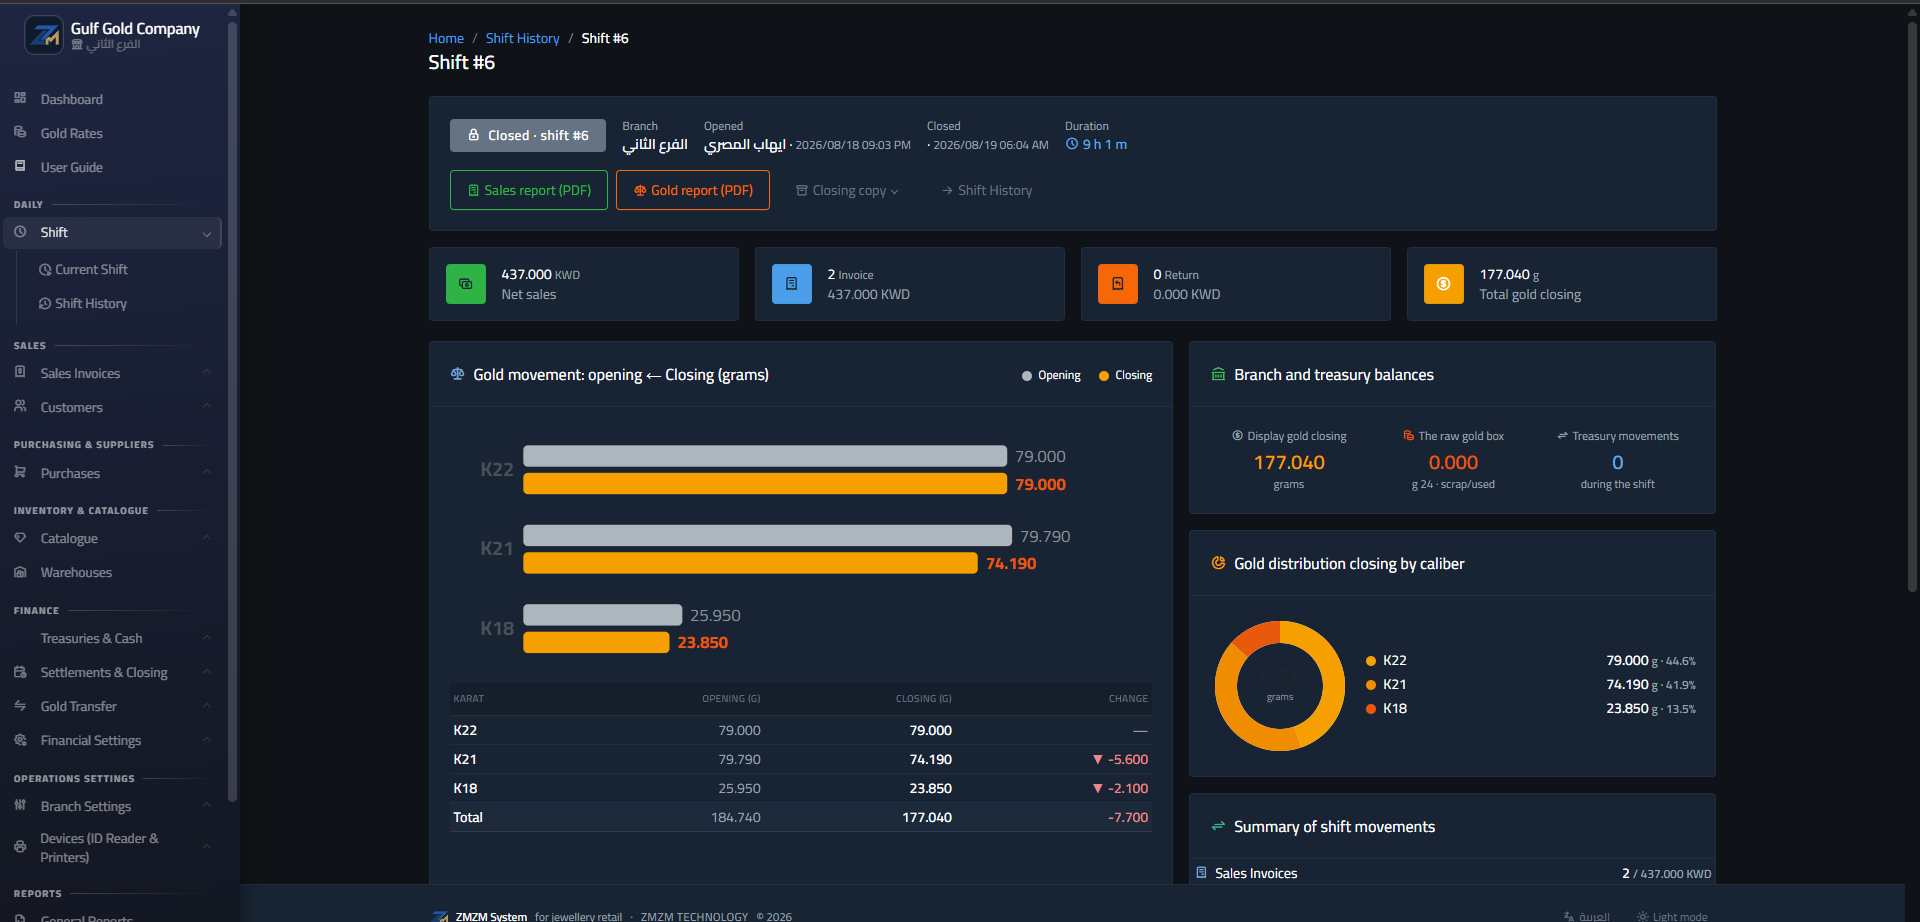This screenshot has height=922, width=1920.
Task: Click the blue Invoice card icon
Action: point(792,284)
